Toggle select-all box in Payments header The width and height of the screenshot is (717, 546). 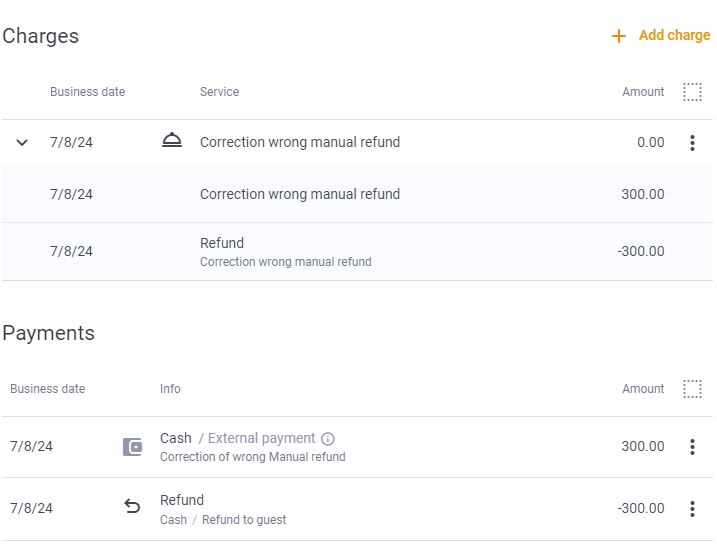click(692, 389)
